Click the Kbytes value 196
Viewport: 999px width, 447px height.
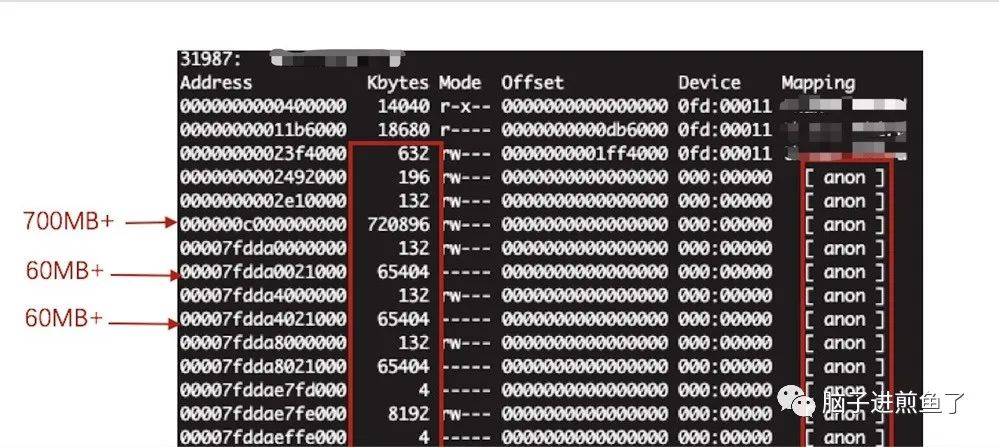coord(414,177)
